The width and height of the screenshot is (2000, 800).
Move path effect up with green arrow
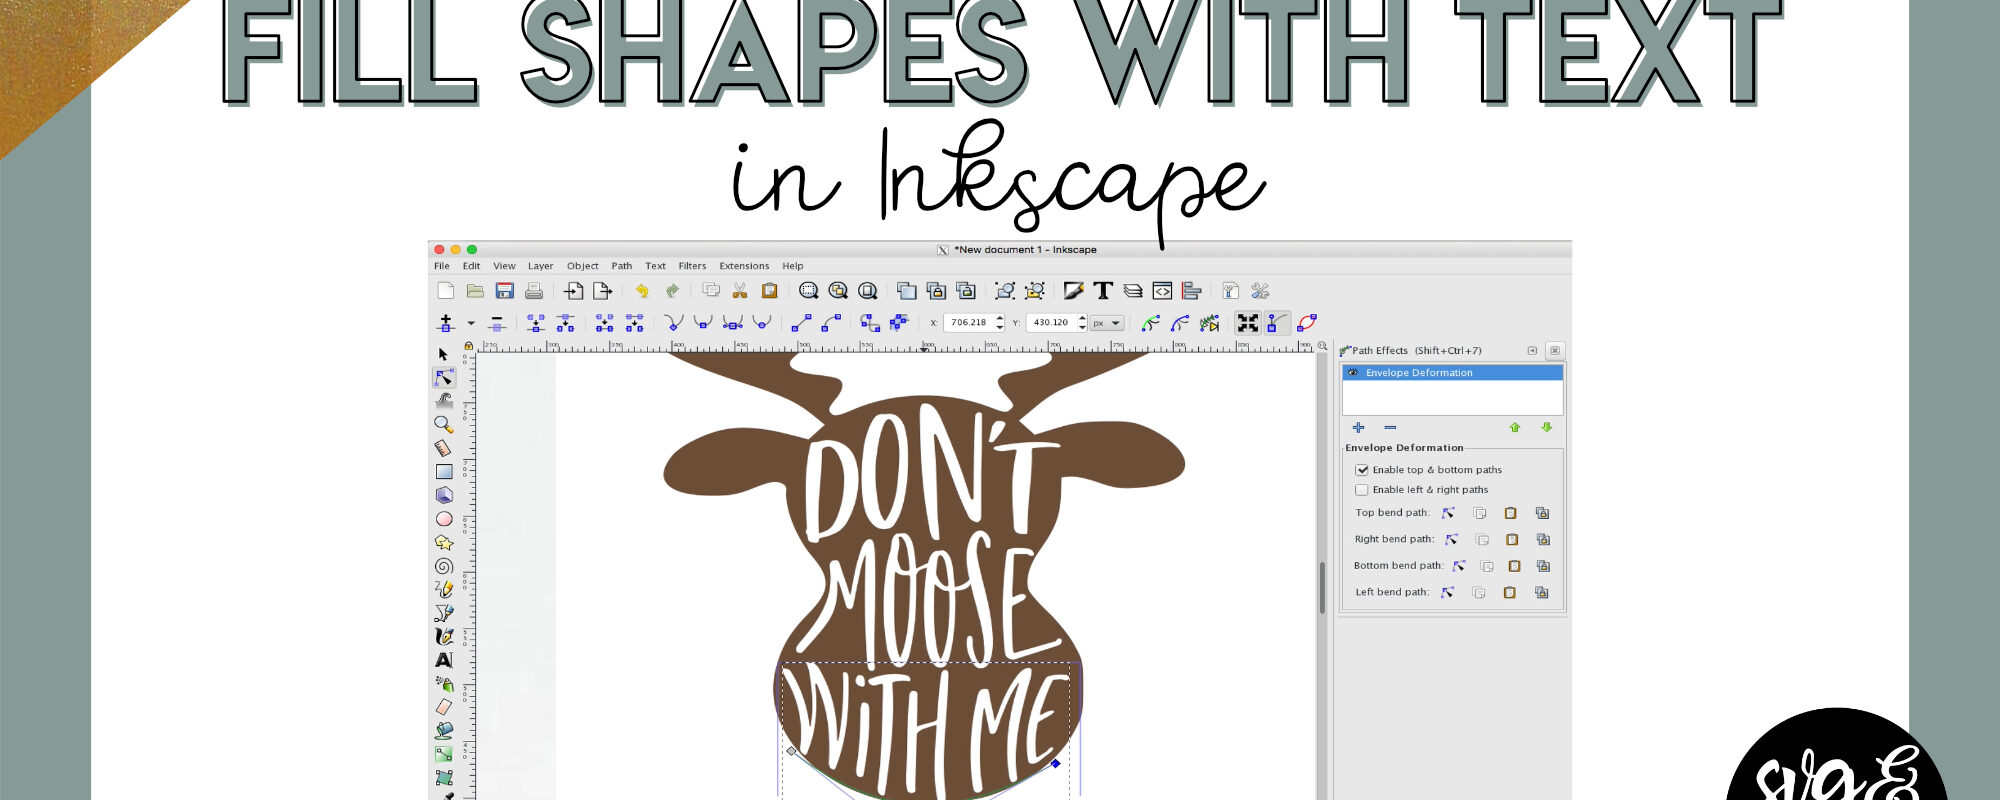[1515, 427]
